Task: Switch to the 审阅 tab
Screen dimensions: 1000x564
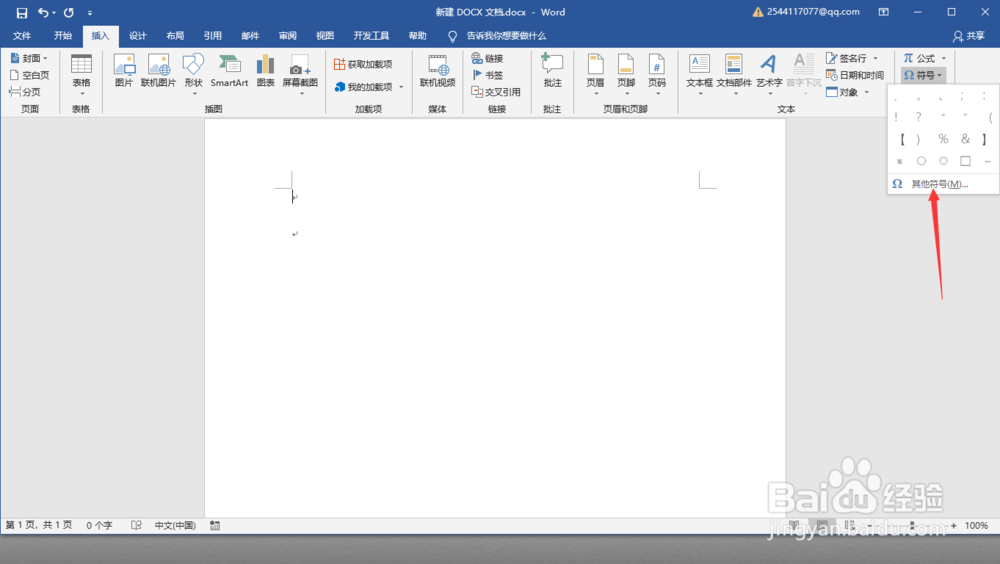Action: pos(288,36)
